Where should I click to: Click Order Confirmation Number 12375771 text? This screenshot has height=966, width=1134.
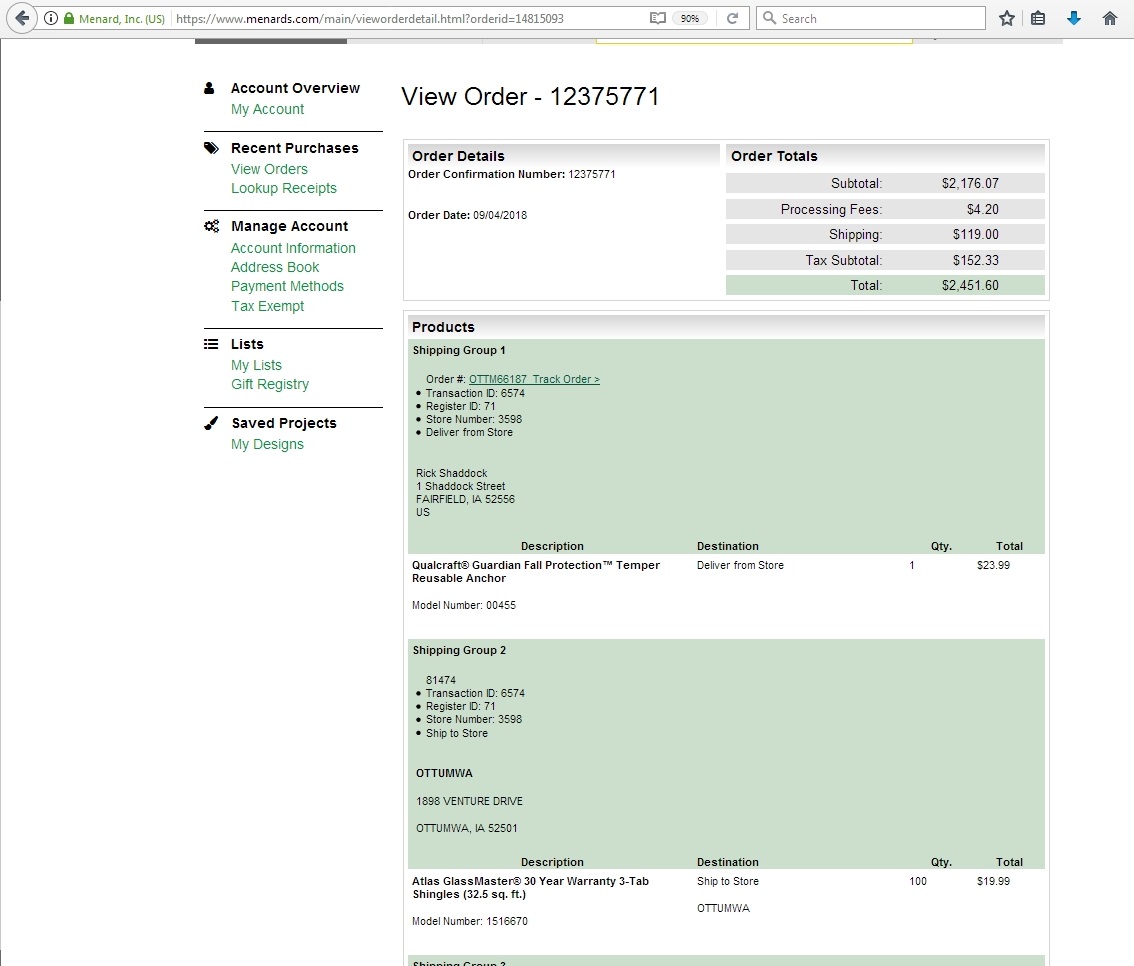tap(511, 174)
